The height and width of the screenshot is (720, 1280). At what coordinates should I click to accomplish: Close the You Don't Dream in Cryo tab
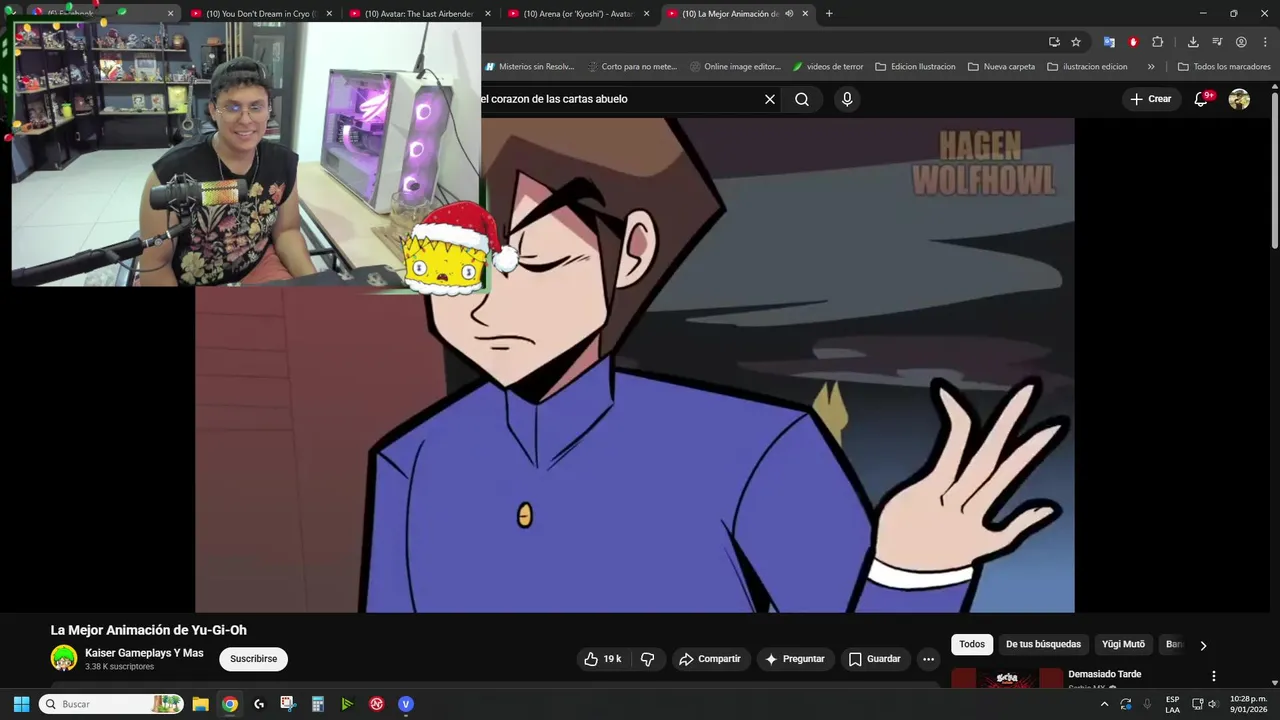coord(329,14)
